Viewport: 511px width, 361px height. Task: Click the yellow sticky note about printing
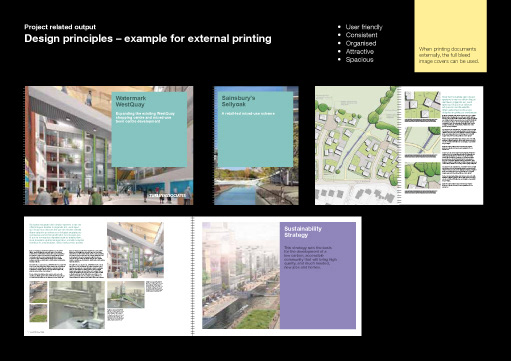coord(450,36)
